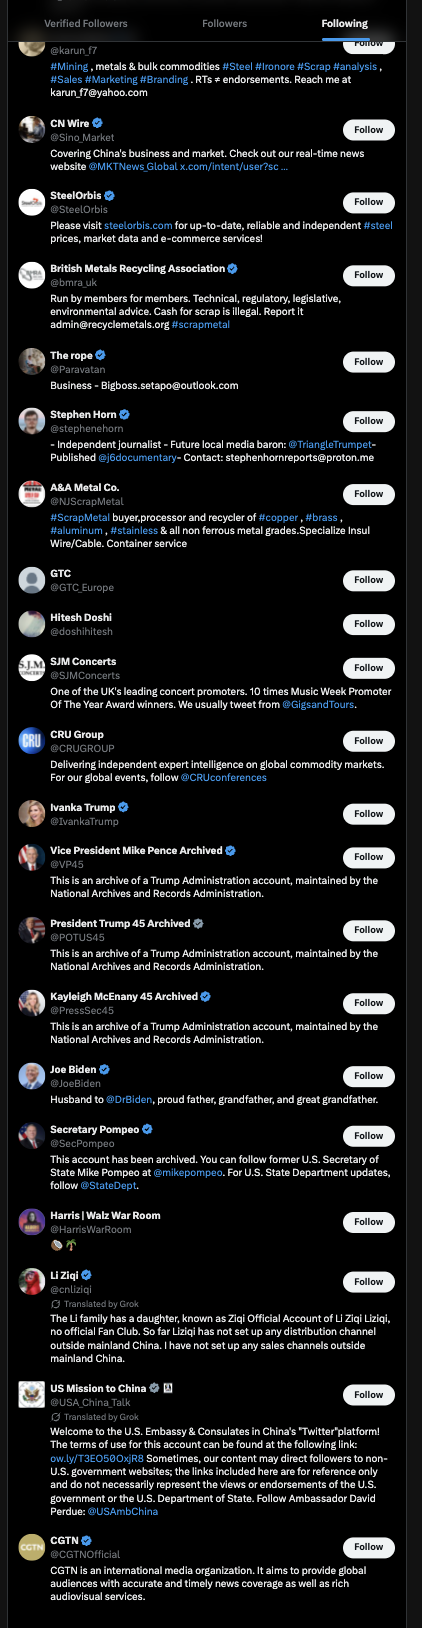Open SteelOrbis profile picture
Screen dimensions: 422x1628
click(32, 202)
